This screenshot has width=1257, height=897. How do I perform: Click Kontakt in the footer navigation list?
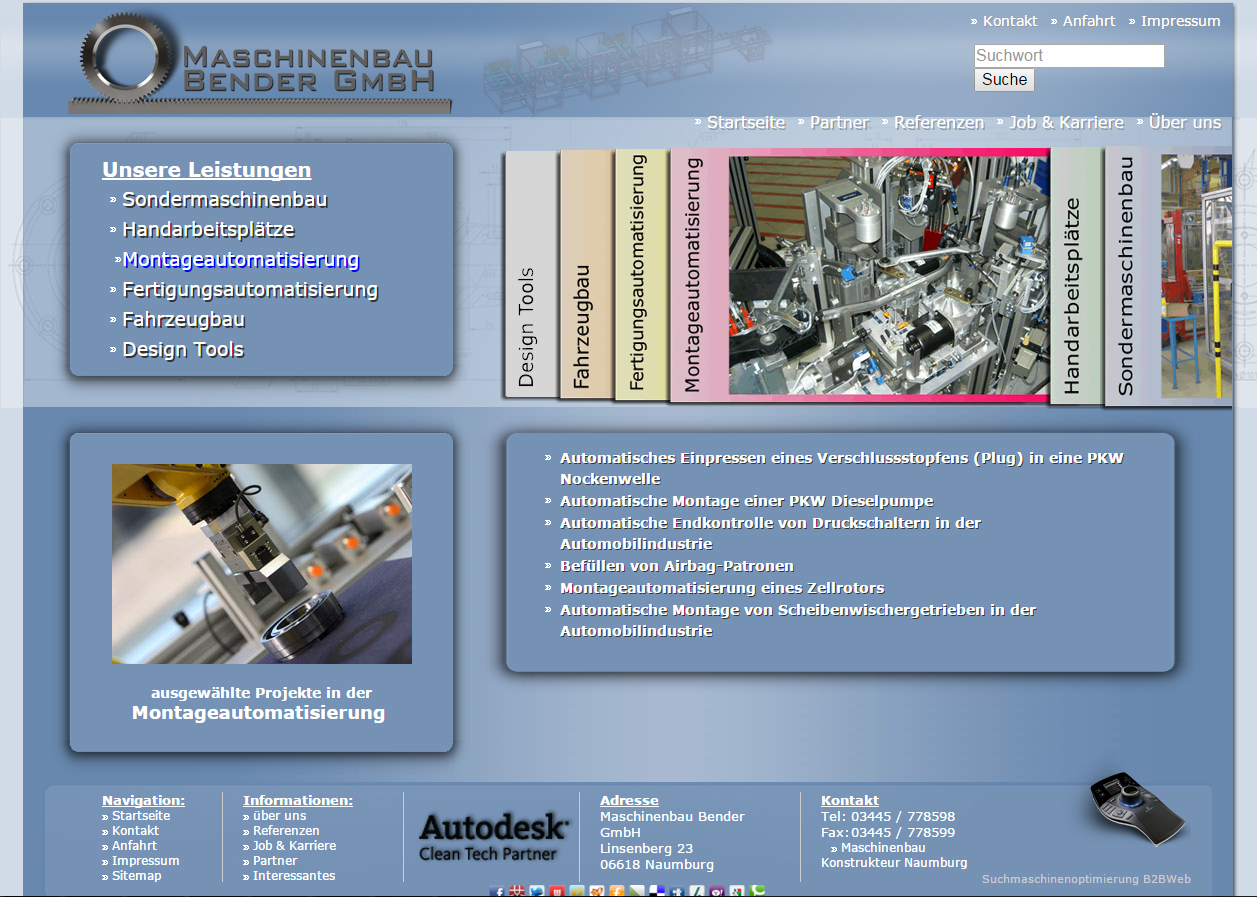136,831
